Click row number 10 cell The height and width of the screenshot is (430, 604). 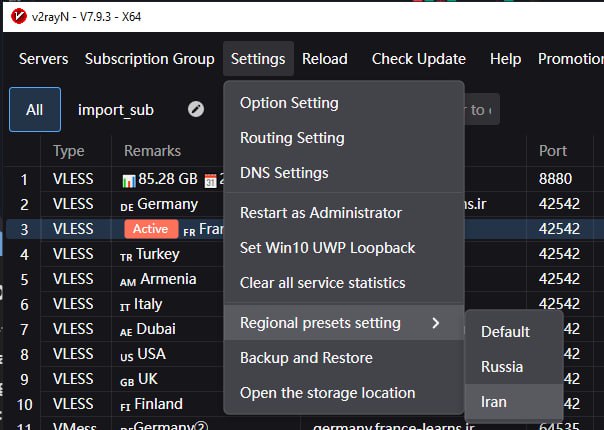(x=24, y=405)
